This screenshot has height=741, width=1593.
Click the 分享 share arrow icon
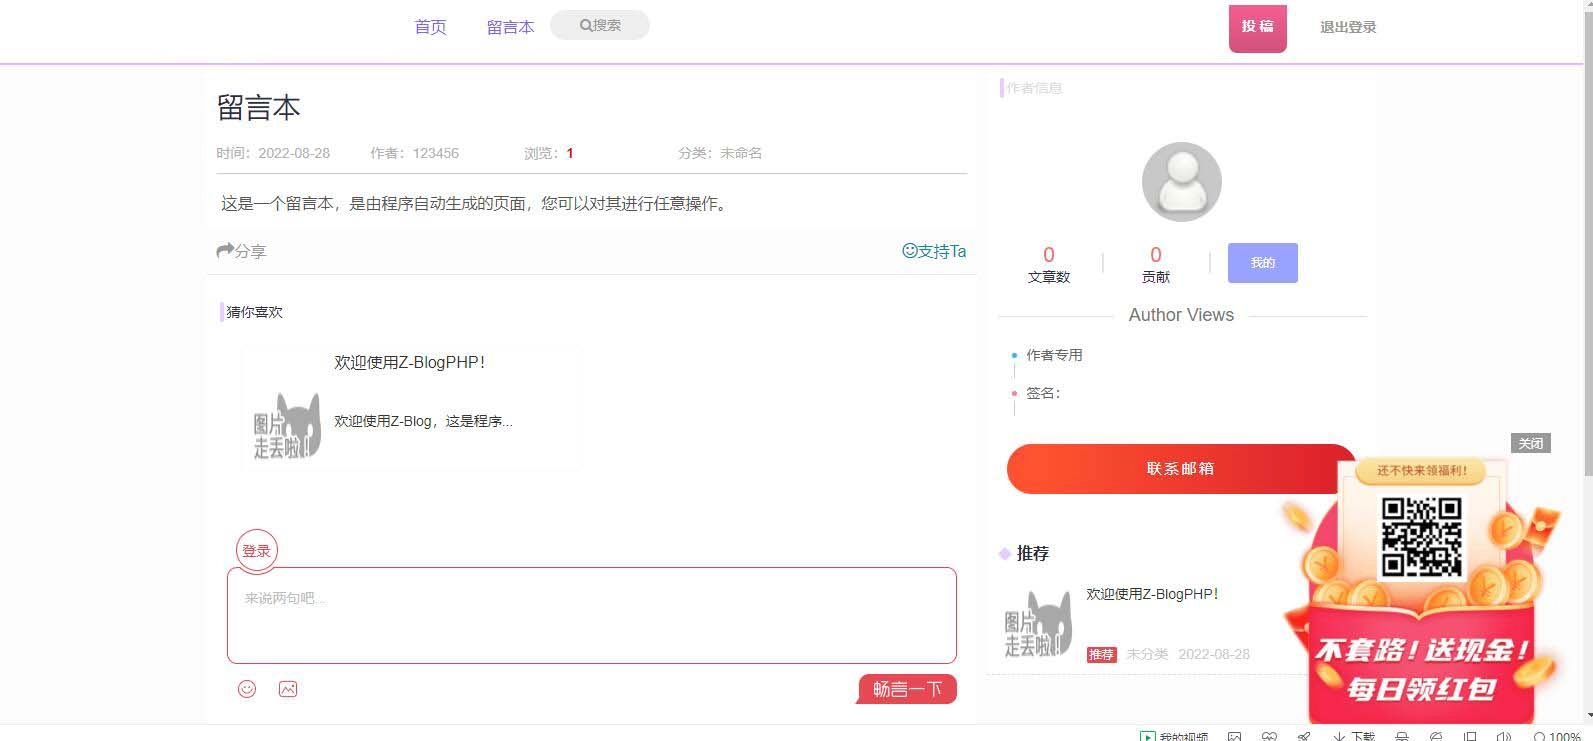(225, 250)
